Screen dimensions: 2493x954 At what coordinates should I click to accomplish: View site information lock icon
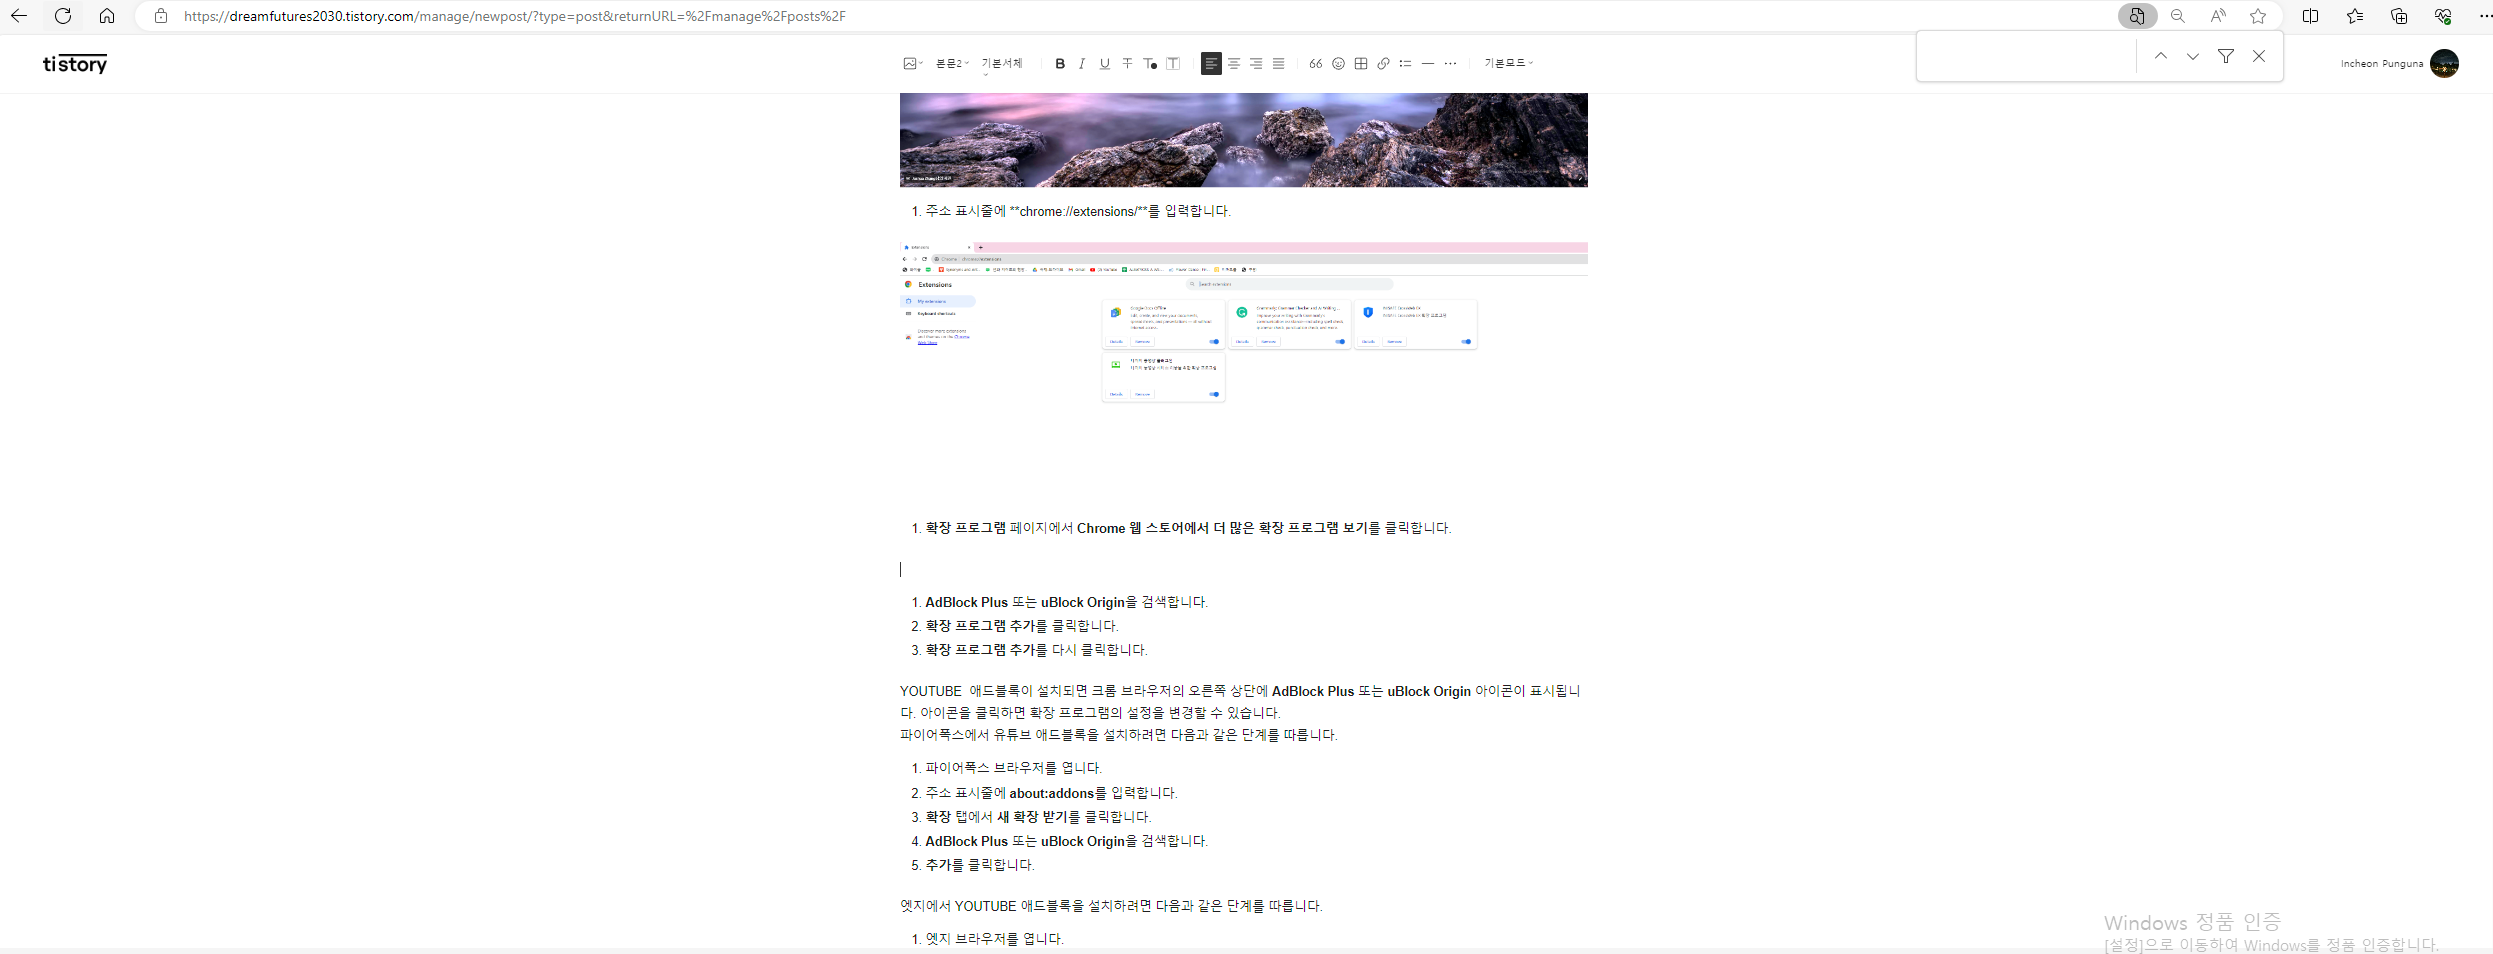(x=161, y=16)
